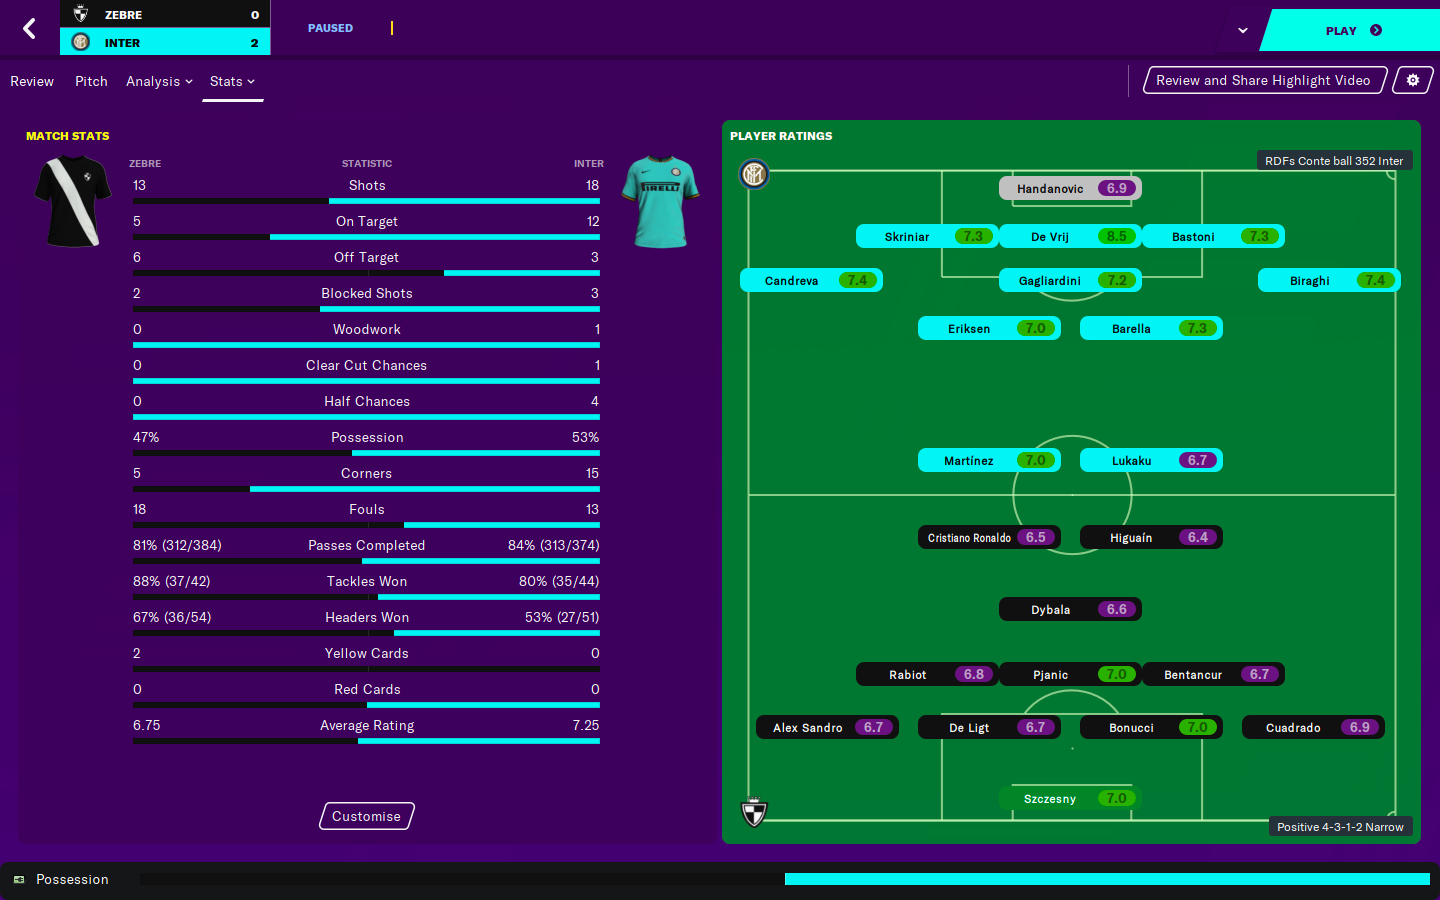This screenshot has width=1440, height=900.
Task: Click Rabiot player card
Action: pos(927,674)
